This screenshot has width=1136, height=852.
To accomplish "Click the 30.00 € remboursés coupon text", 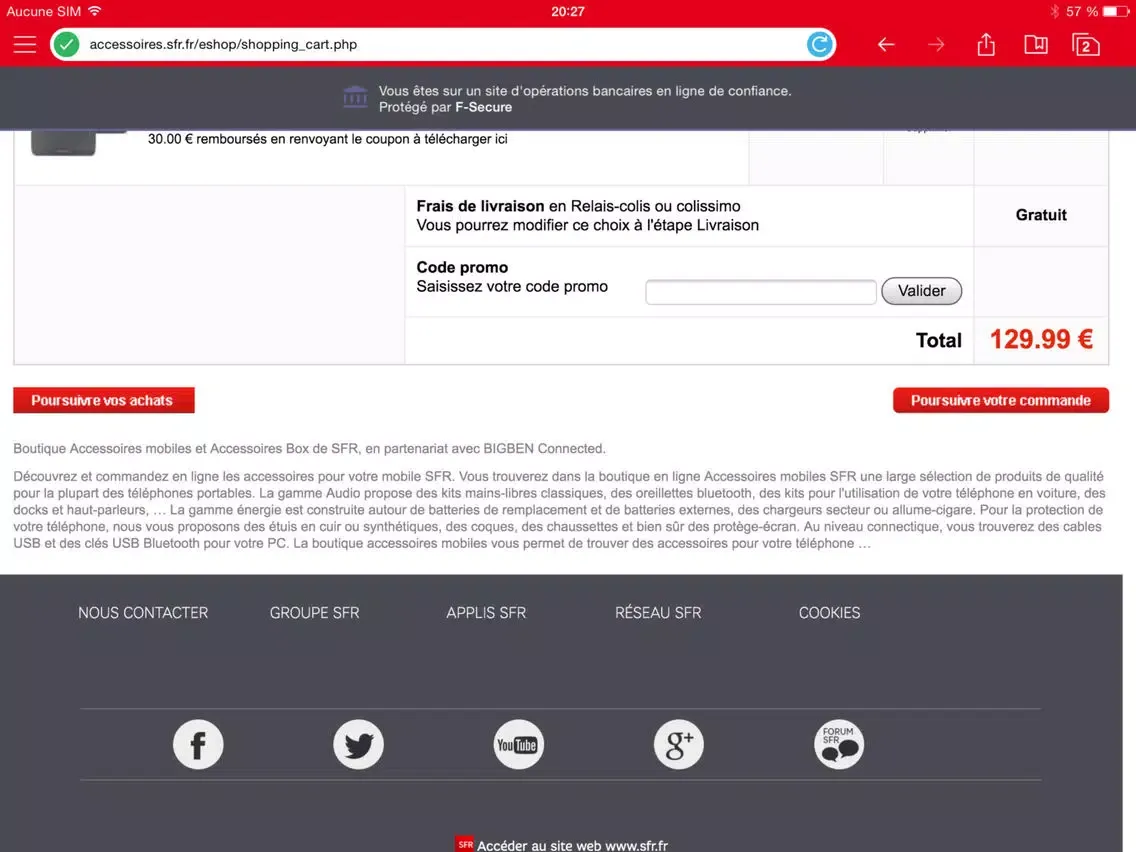I will [x=327, y=139].
